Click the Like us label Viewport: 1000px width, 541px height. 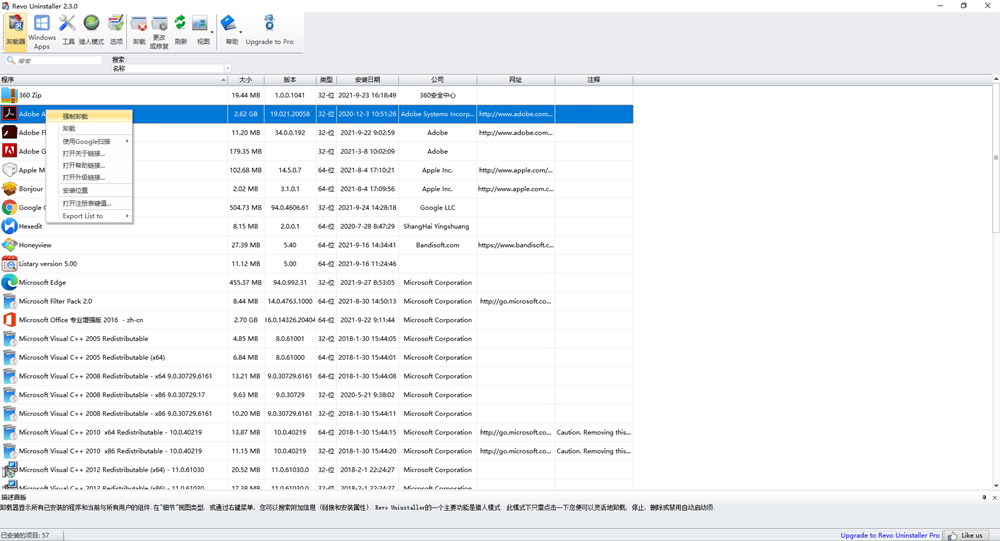coord(972,535)
